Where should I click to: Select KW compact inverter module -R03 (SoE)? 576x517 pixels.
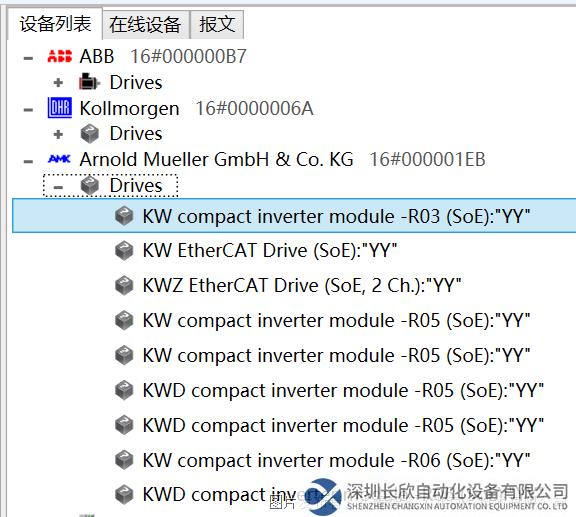[x=294, y=216]
